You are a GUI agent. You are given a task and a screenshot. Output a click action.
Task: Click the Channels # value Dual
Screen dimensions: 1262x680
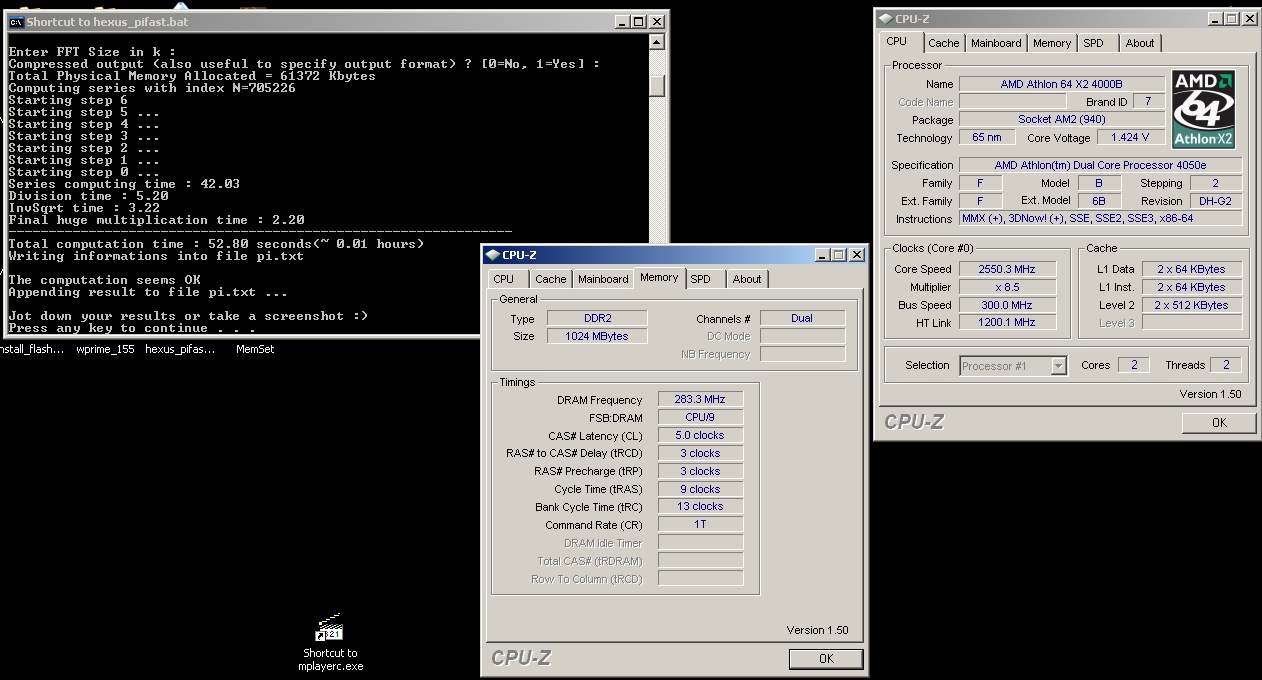click(x=802, y=318)
